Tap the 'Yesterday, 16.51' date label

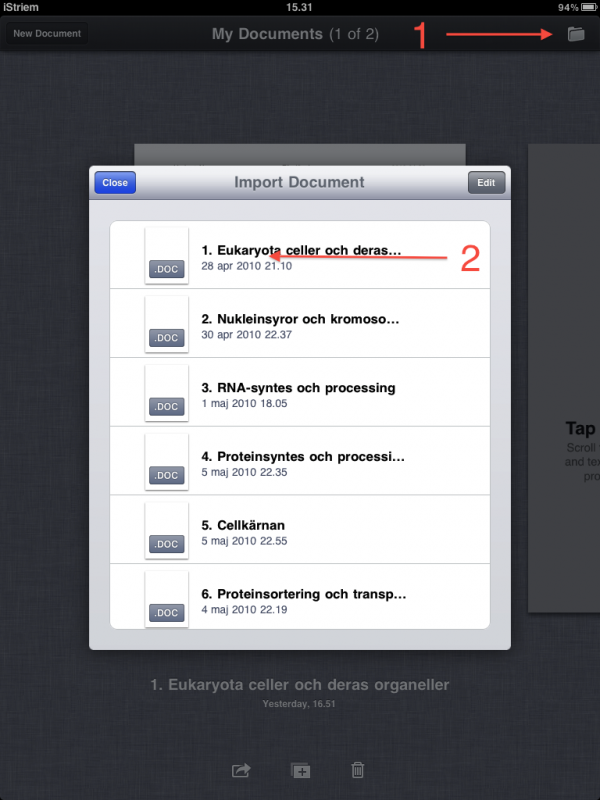[x=299, y=704]
